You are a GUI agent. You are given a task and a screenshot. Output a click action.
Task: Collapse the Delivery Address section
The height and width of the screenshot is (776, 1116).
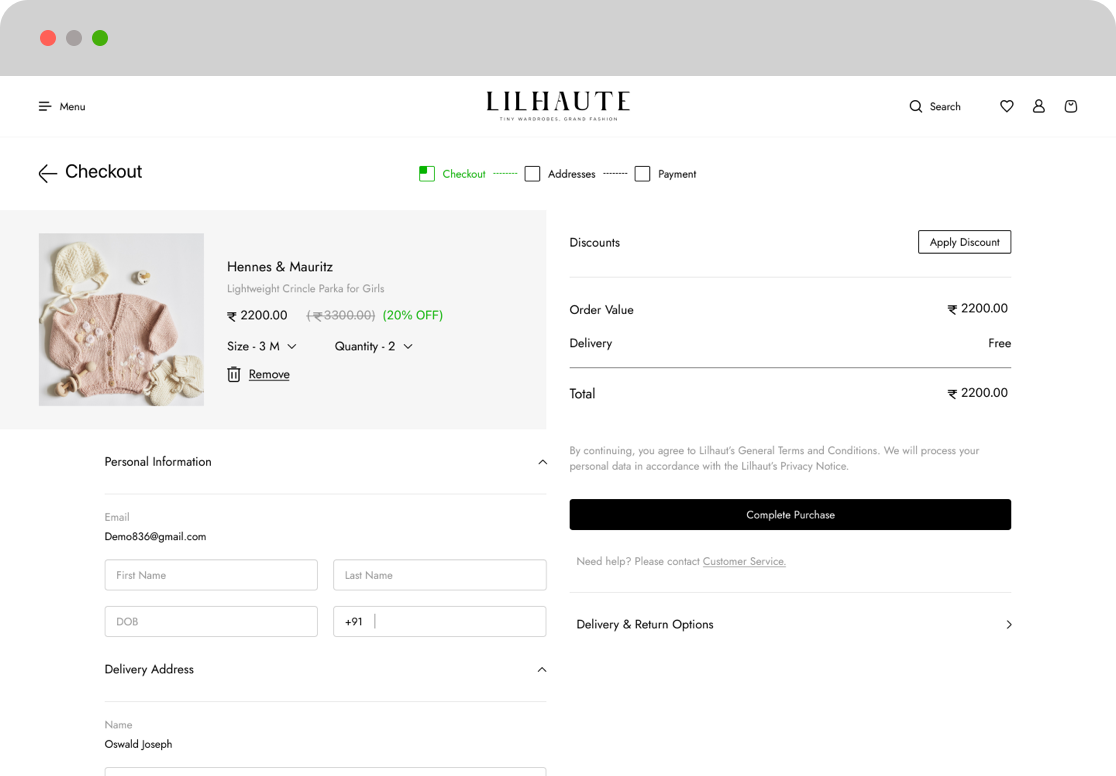coord(542,669)
